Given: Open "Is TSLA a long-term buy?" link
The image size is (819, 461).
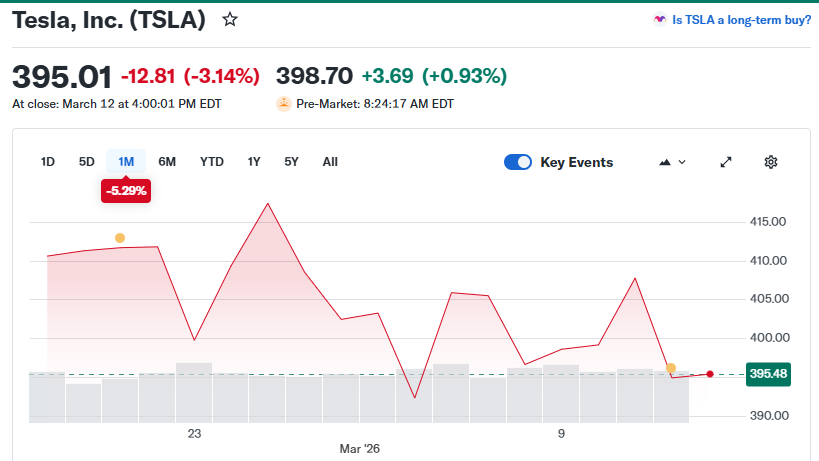Looking at the screenshot, I should [x=741, y=19].
